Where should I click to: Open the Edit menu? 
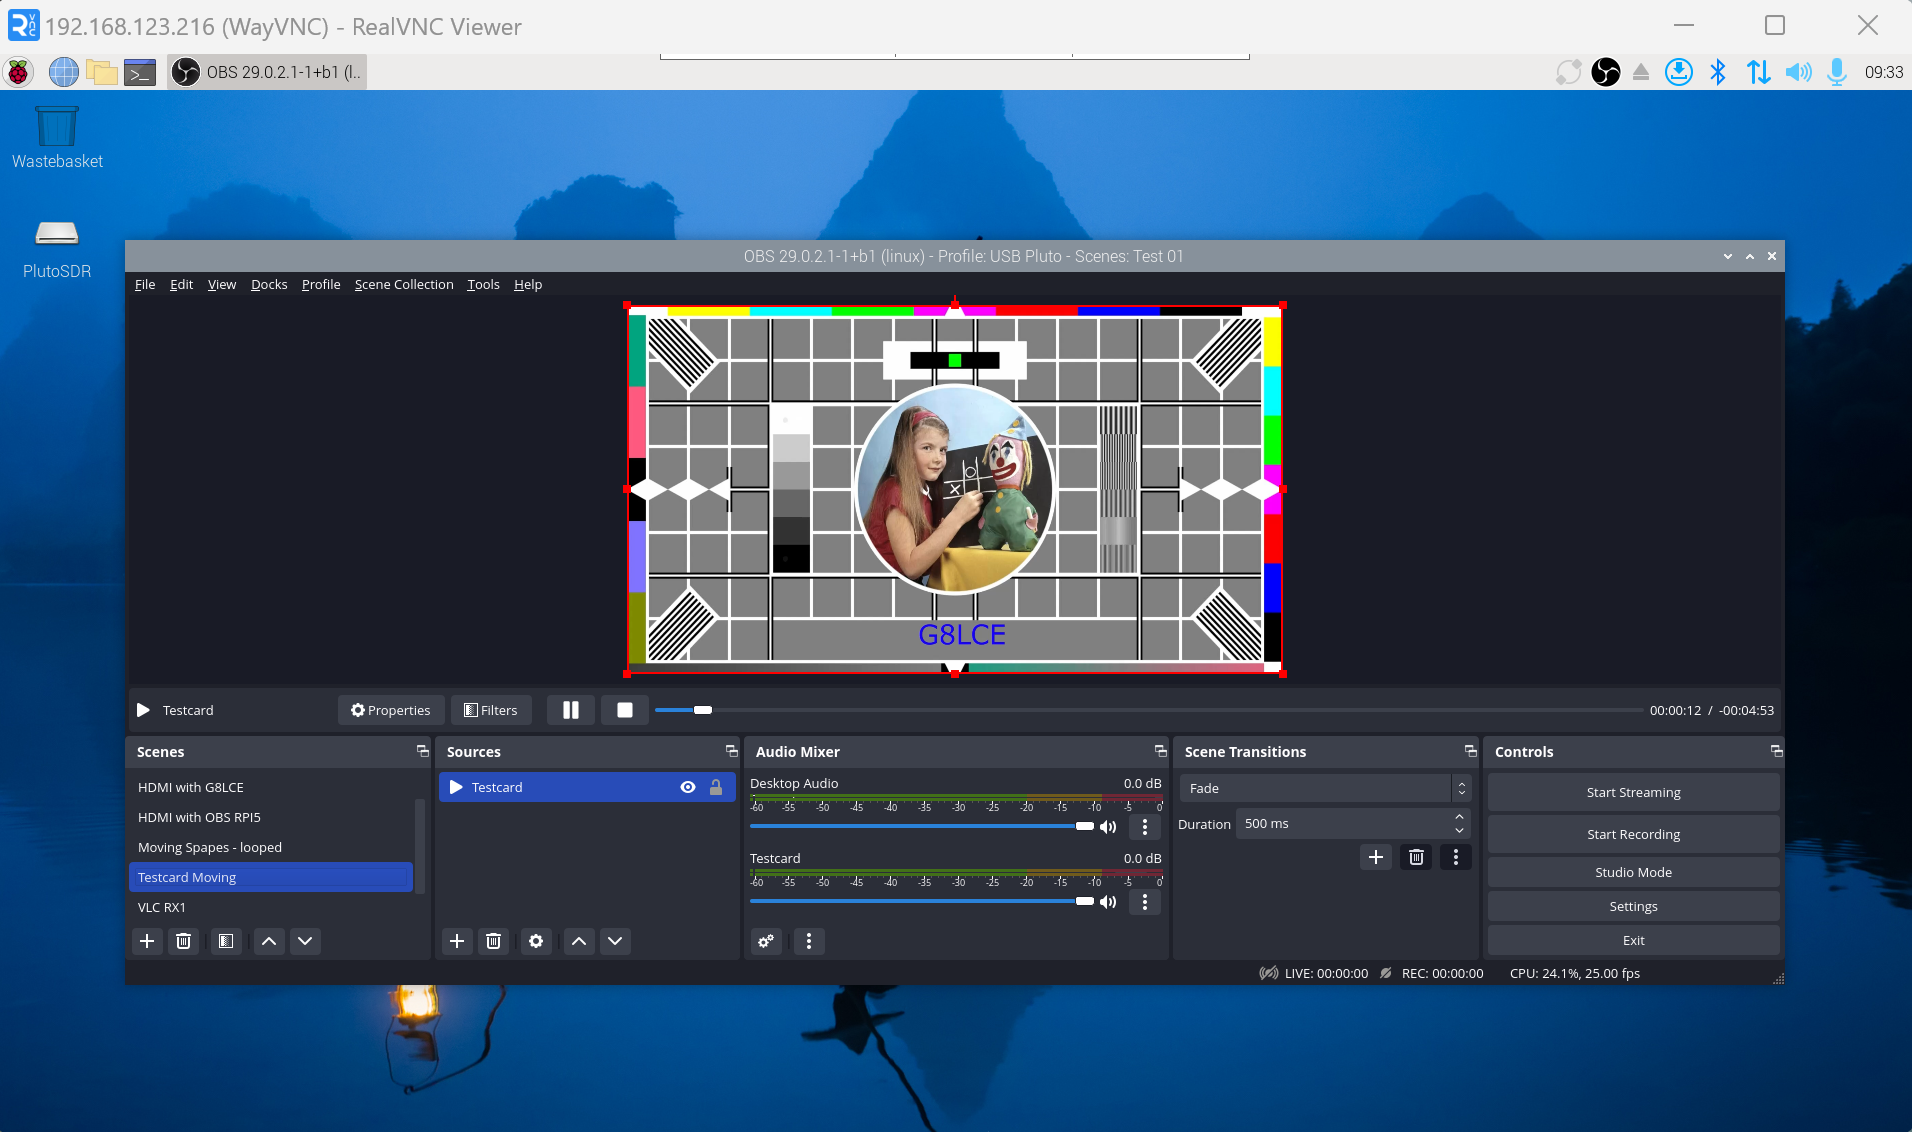(181, 285)
